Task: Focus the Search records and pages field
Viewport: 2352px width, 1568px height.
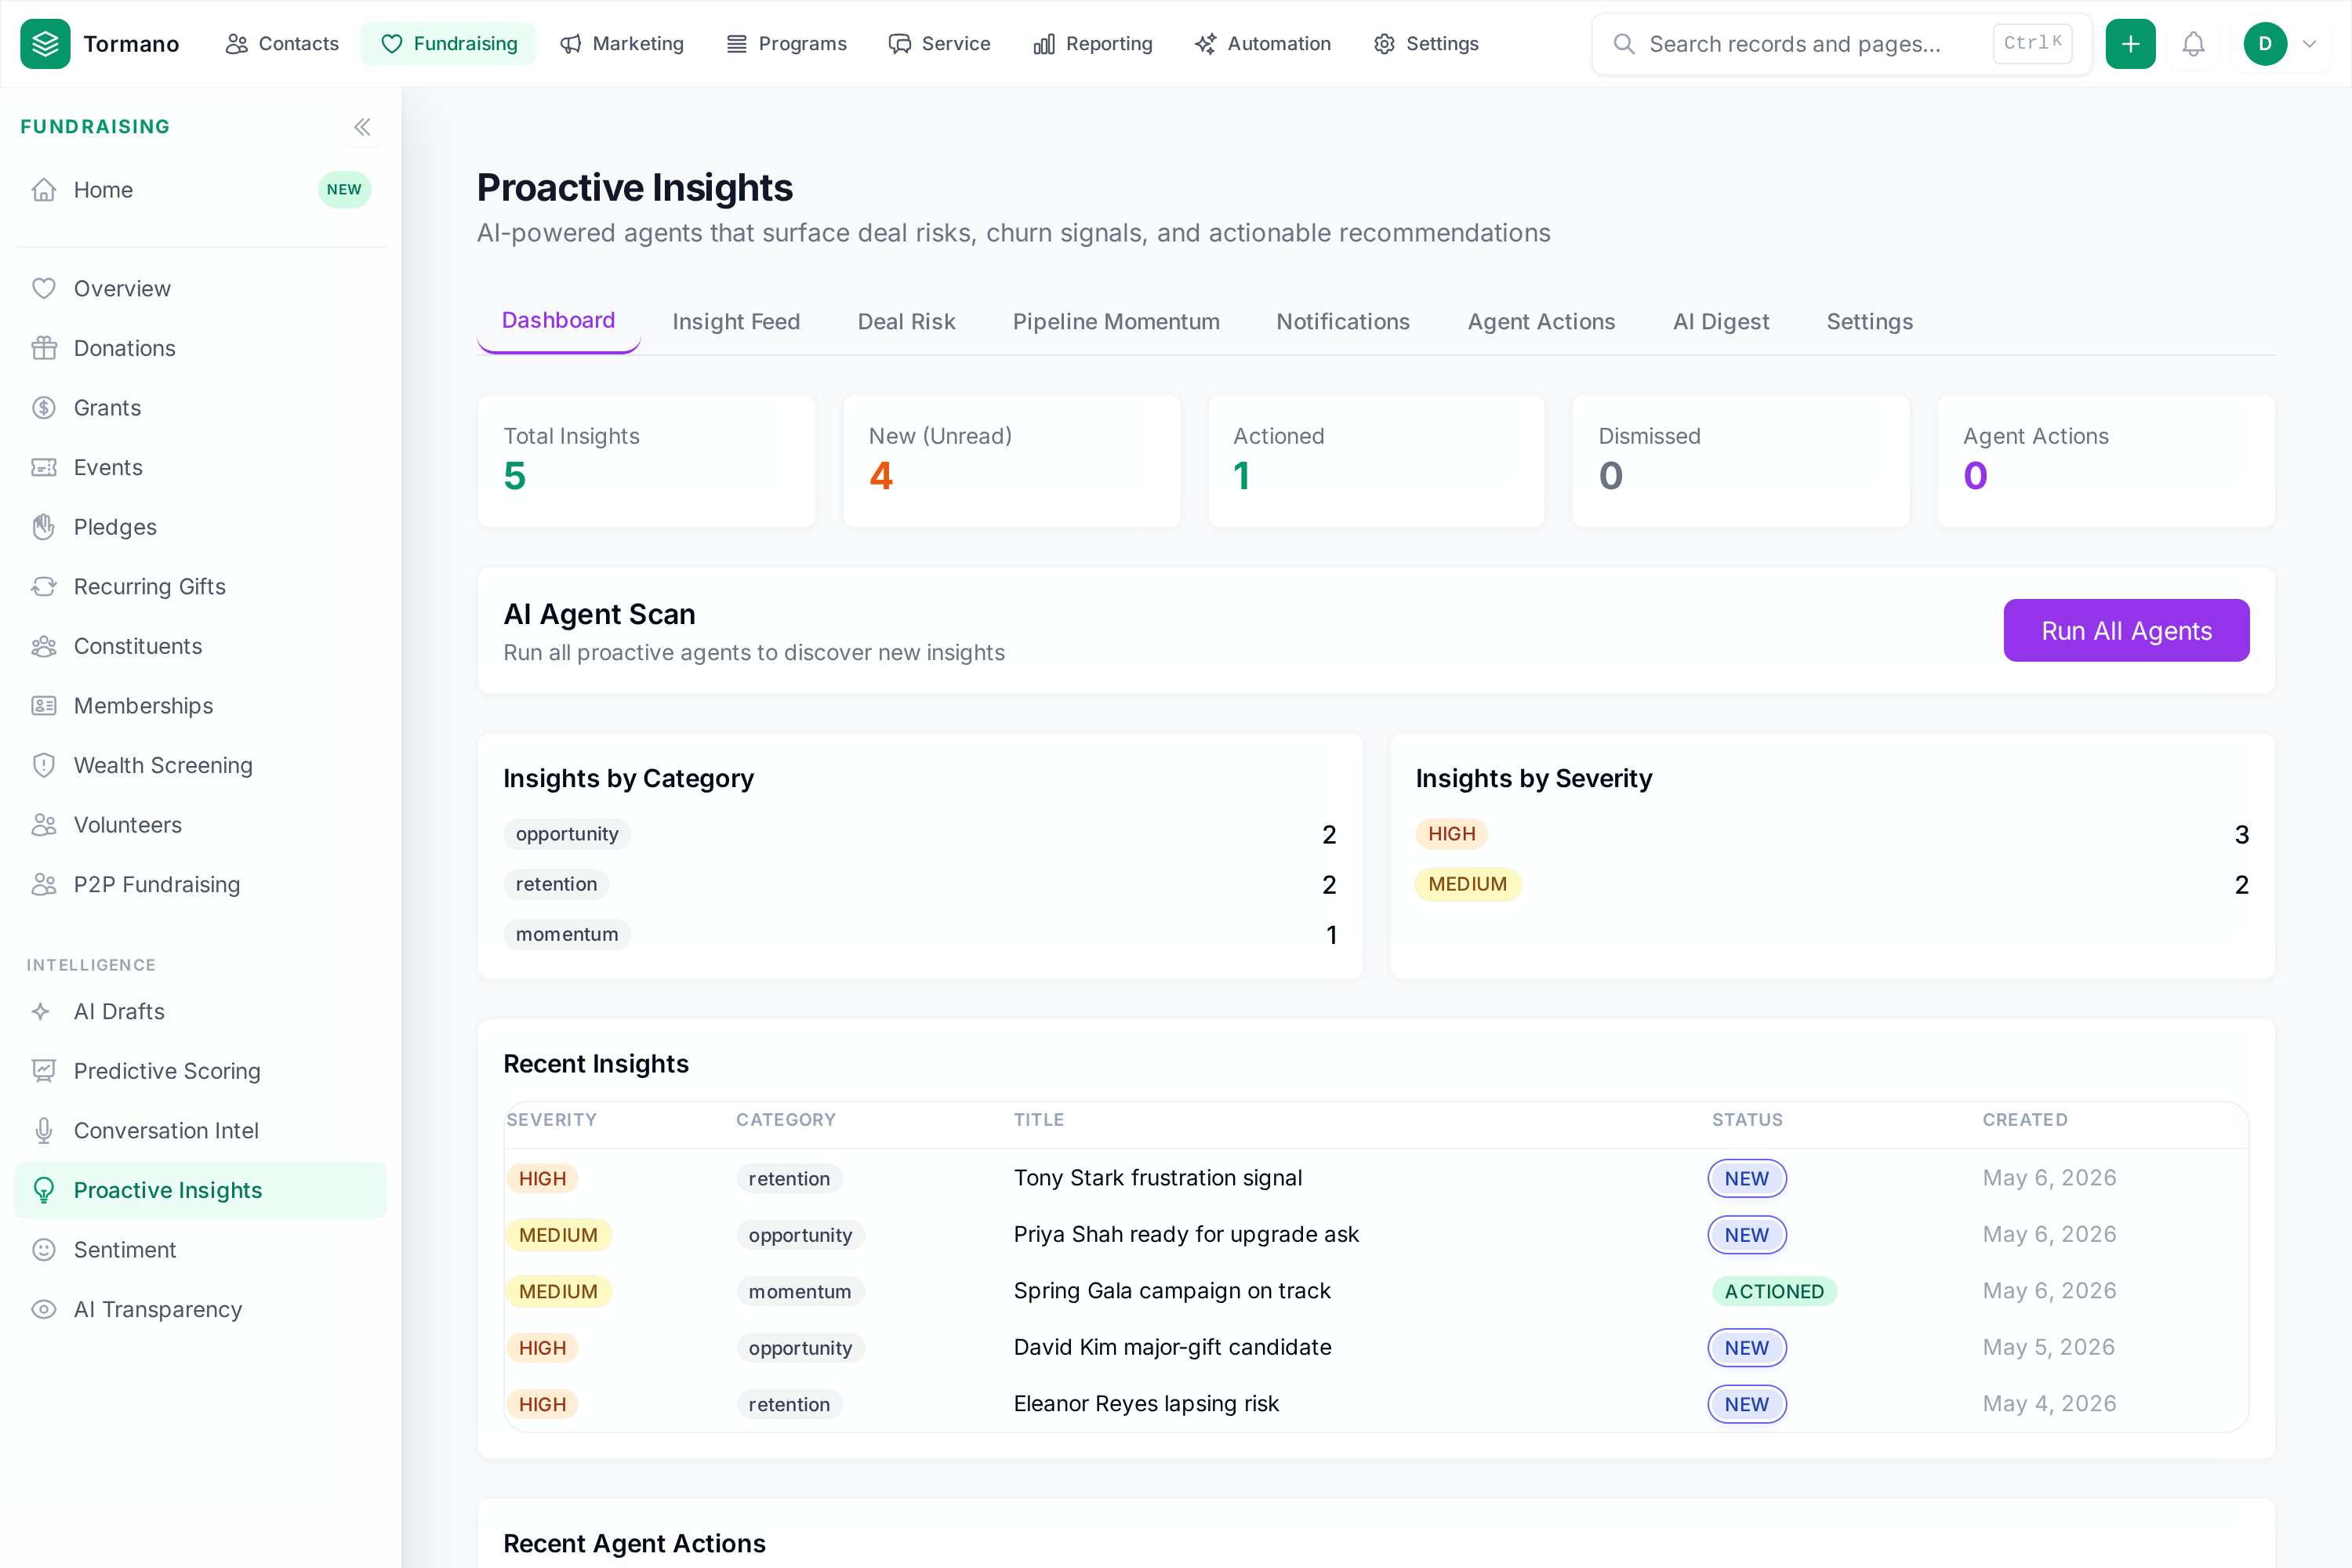Action: [x=1842, y=44]
